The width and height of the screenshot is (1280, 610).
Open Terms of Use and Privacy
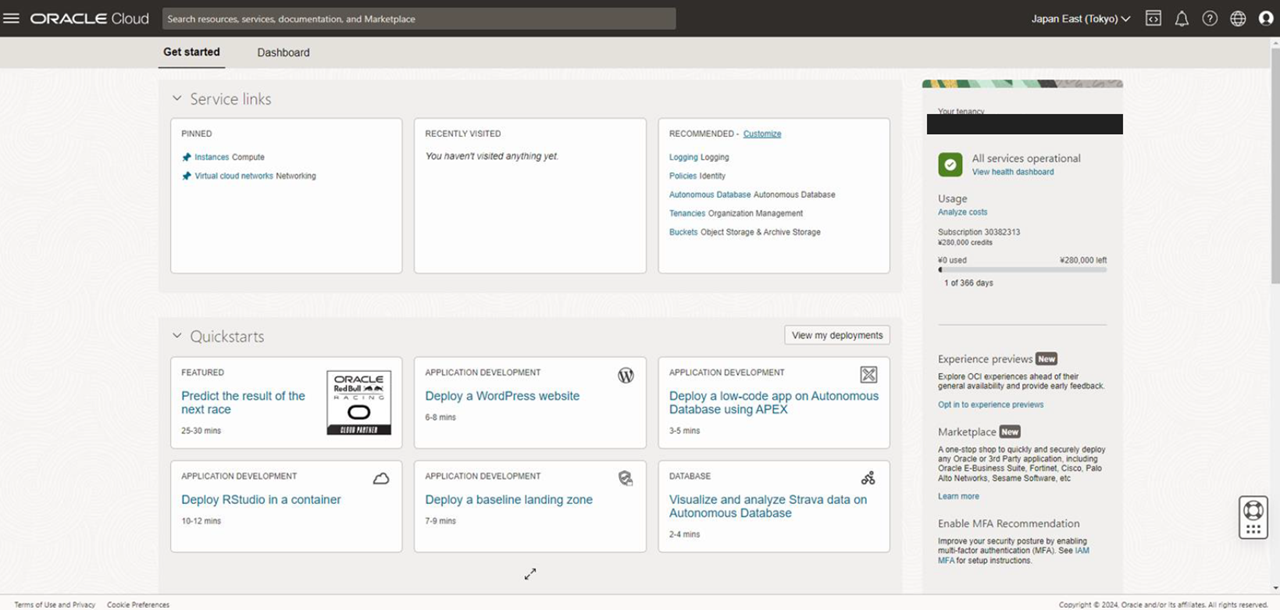pyautogui.click(x=55, y=605)
